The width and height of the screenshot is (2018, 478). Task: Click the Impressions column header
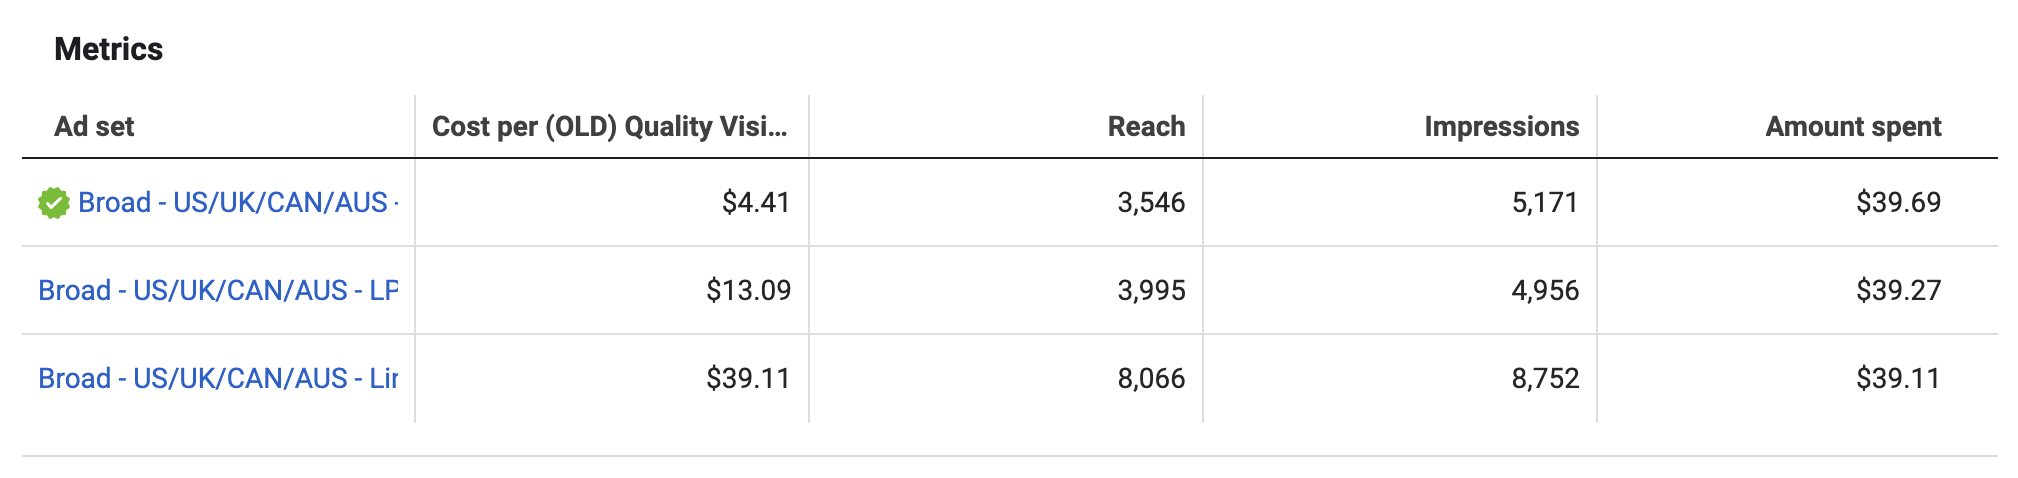(1501, 126)
